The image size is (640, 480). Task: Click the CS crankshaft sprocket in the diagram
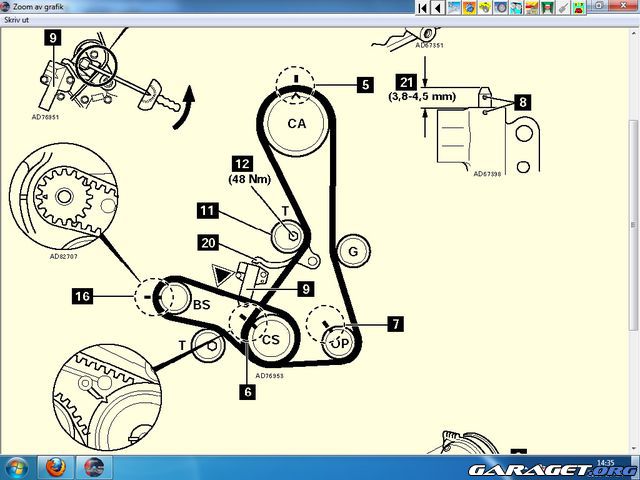(x=270, y=339)
